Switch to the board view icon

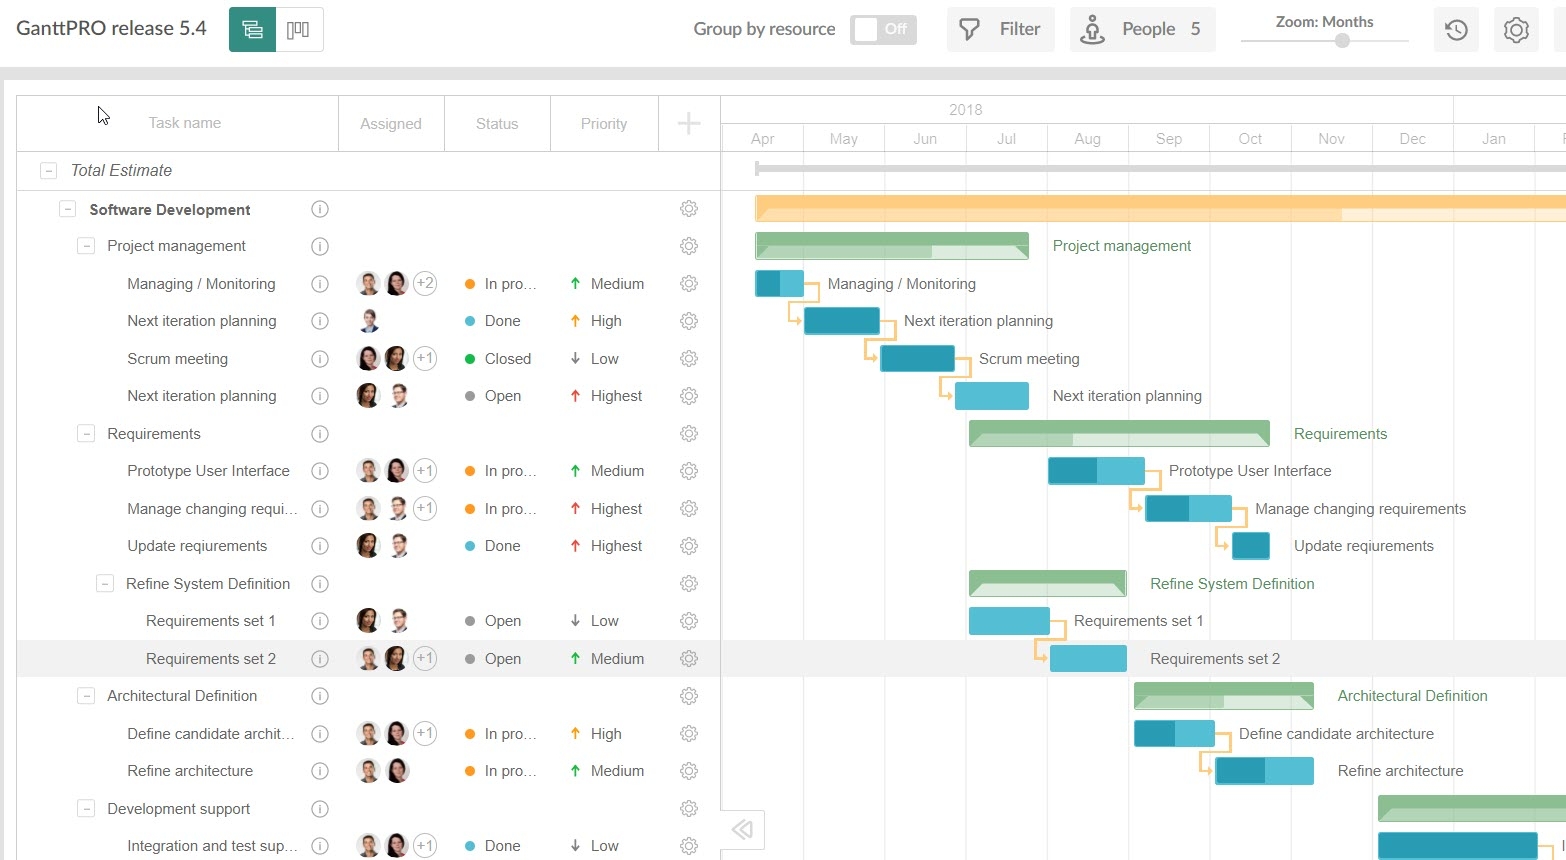299,30
